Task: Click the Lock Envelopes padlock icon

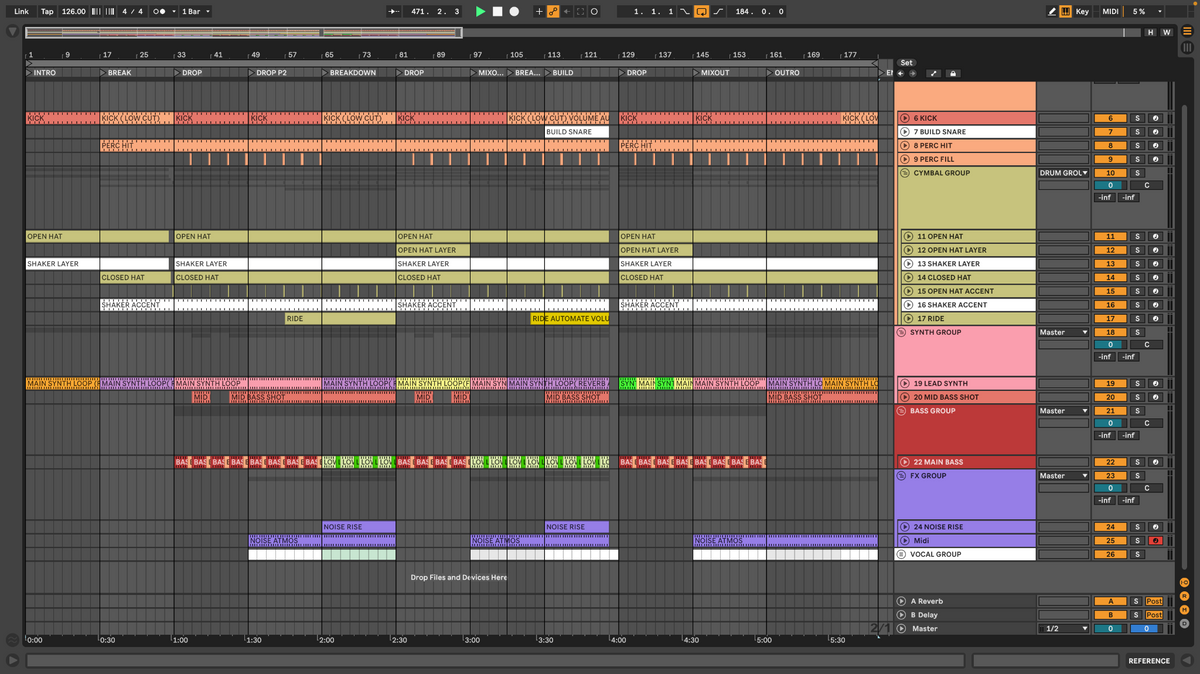Action: (x=952, y=73)
